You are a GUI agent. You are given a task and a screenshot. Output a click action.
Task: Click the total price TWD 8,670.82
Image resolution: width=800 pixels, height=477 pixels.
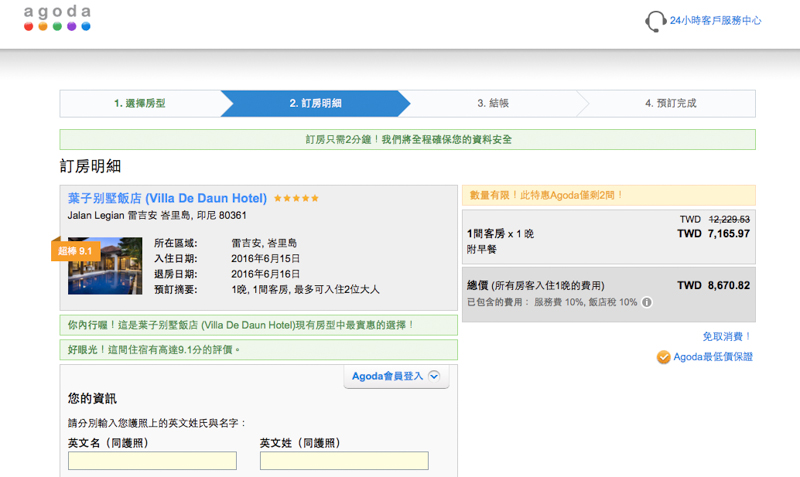coord(713,286)
